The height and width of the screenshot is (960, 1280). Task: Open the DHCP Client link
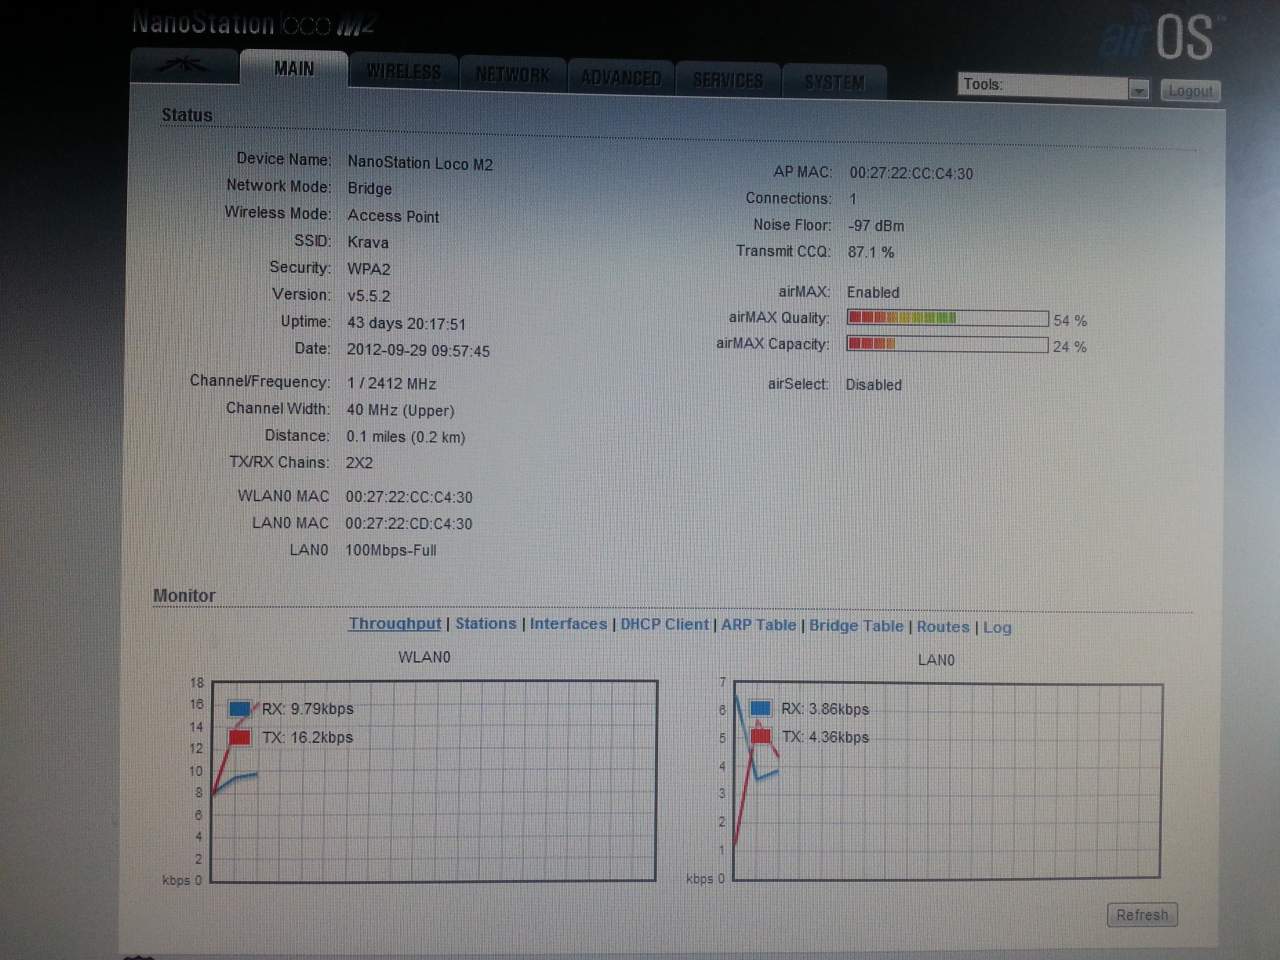click(x=664, y=624)
